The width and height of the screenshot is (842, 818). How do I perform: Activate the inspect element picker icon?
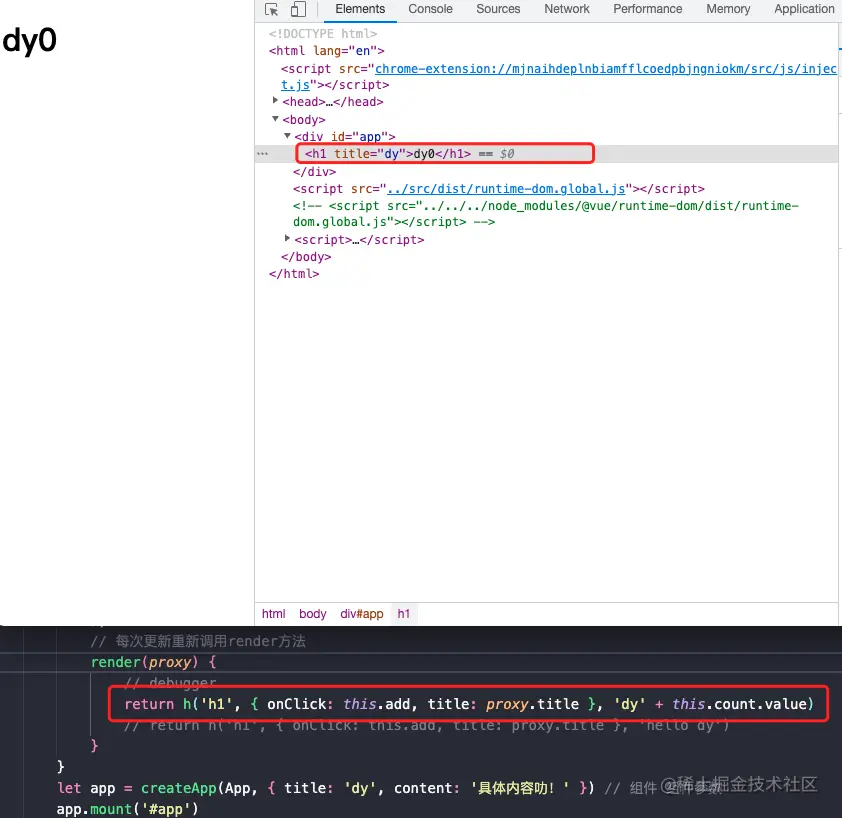click(x=272, y=10)
